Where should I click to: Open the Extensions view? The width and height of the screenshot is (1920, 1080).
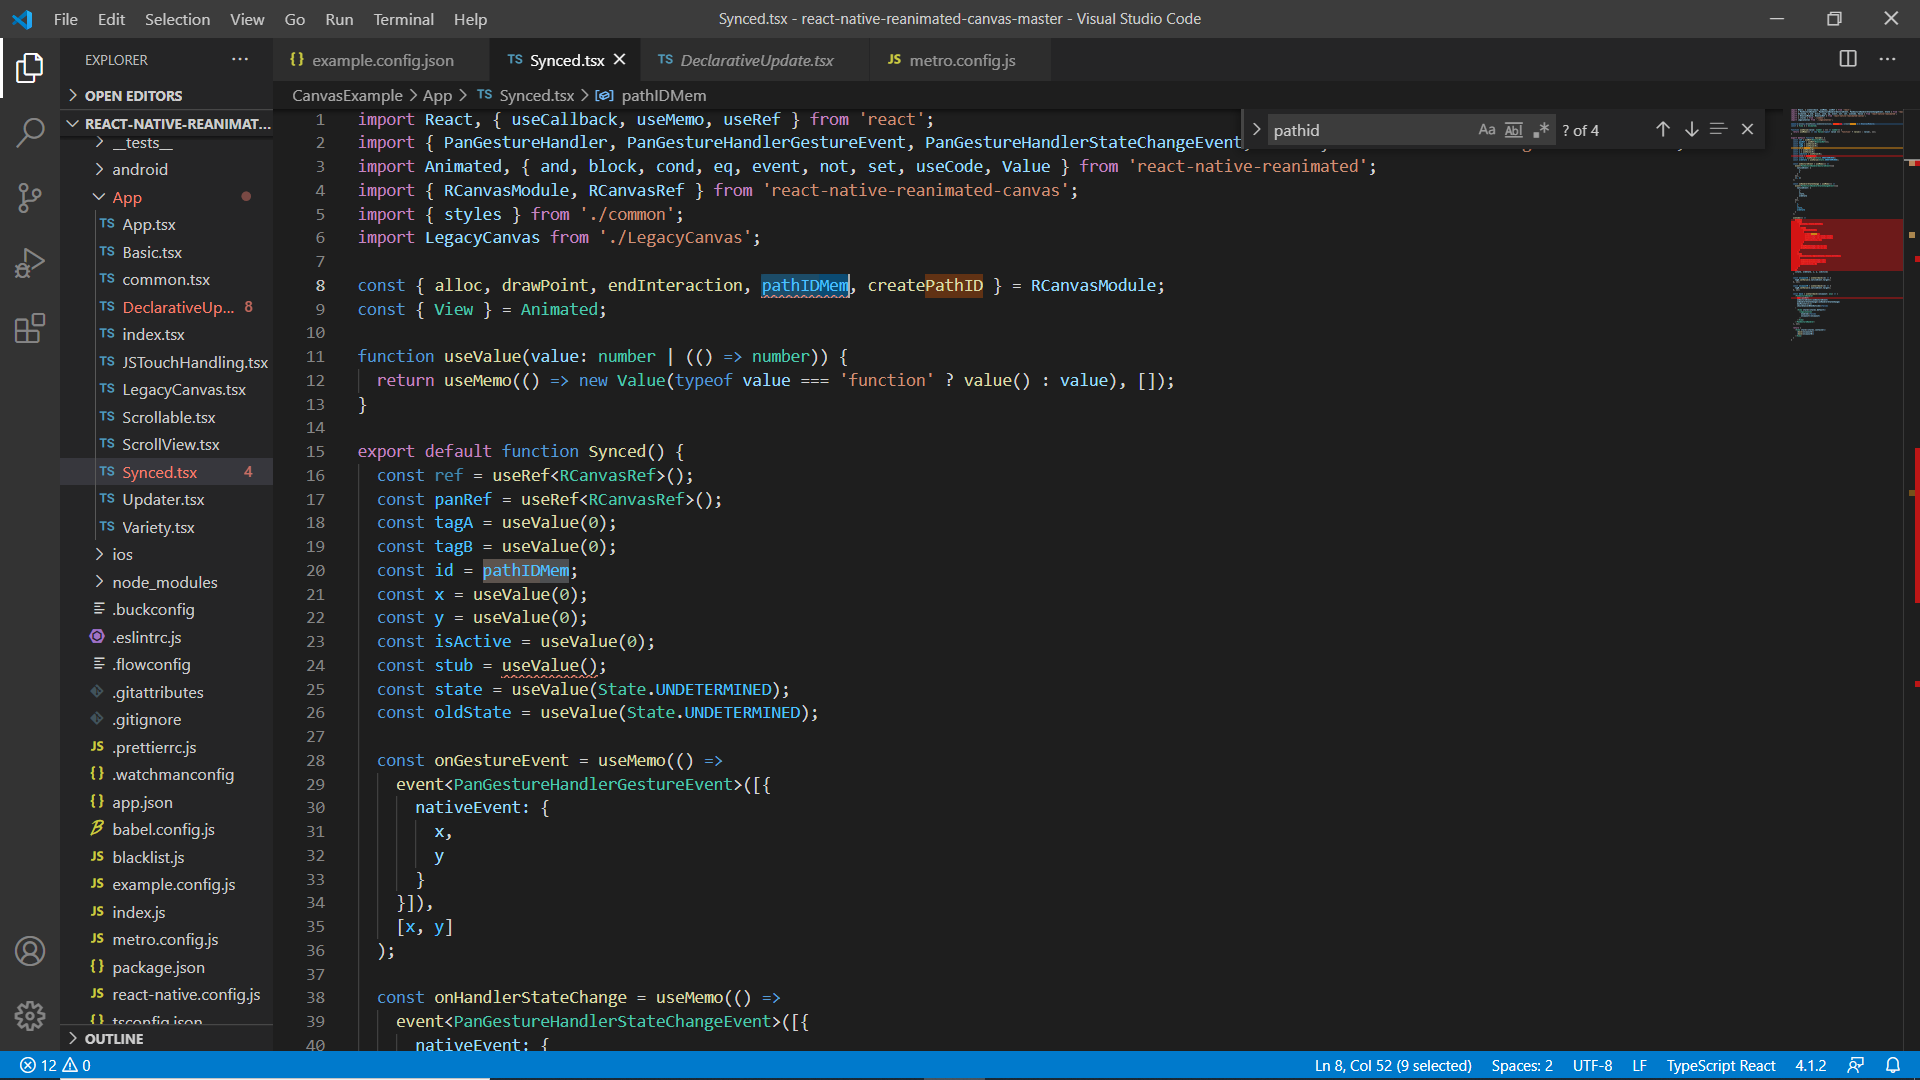pyautogui.click(x=30, y=328)
